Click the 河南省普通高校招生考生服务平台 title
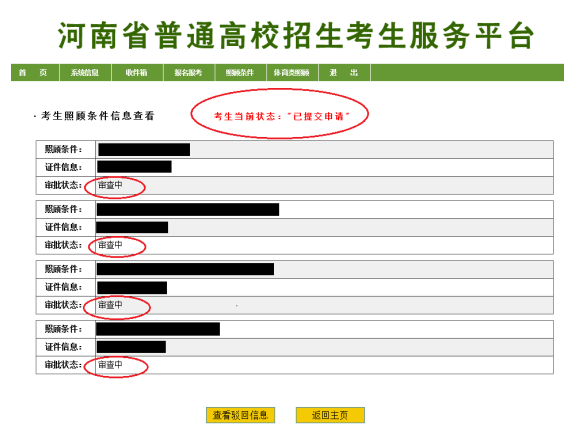This screenshot has height=438, width=587. 295,36
